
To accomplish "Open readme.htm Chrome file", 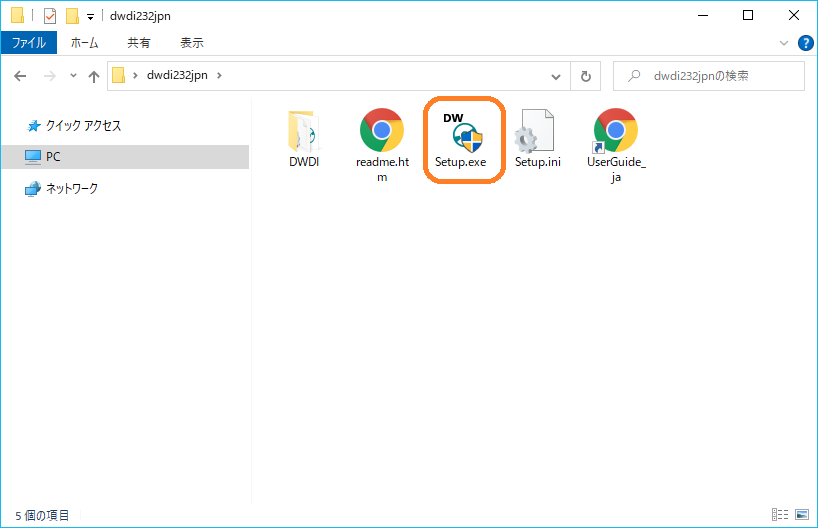I will pos(382,146).
